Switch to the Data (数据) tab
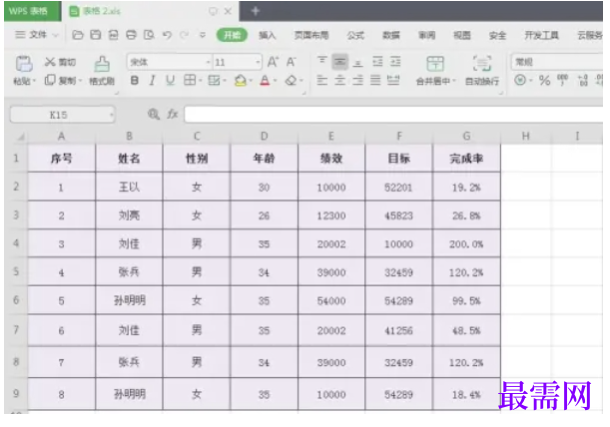 click(391, 35)
